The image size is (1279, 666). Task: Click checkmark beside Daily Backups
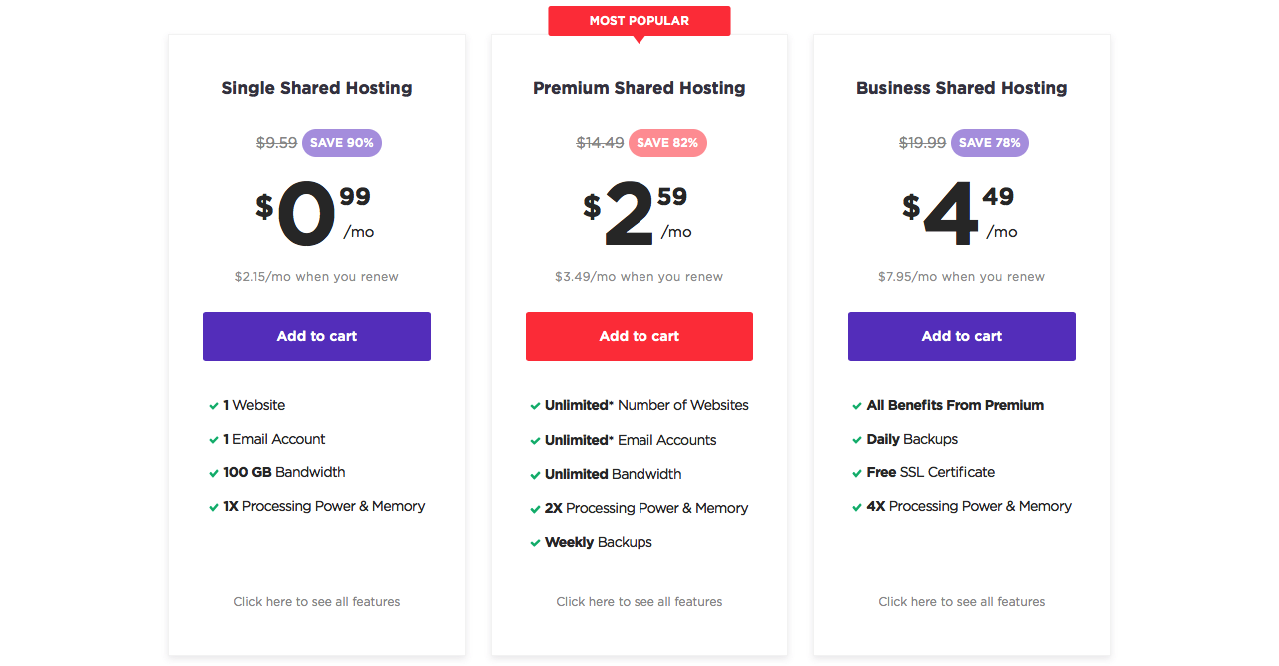pos(857,440)
